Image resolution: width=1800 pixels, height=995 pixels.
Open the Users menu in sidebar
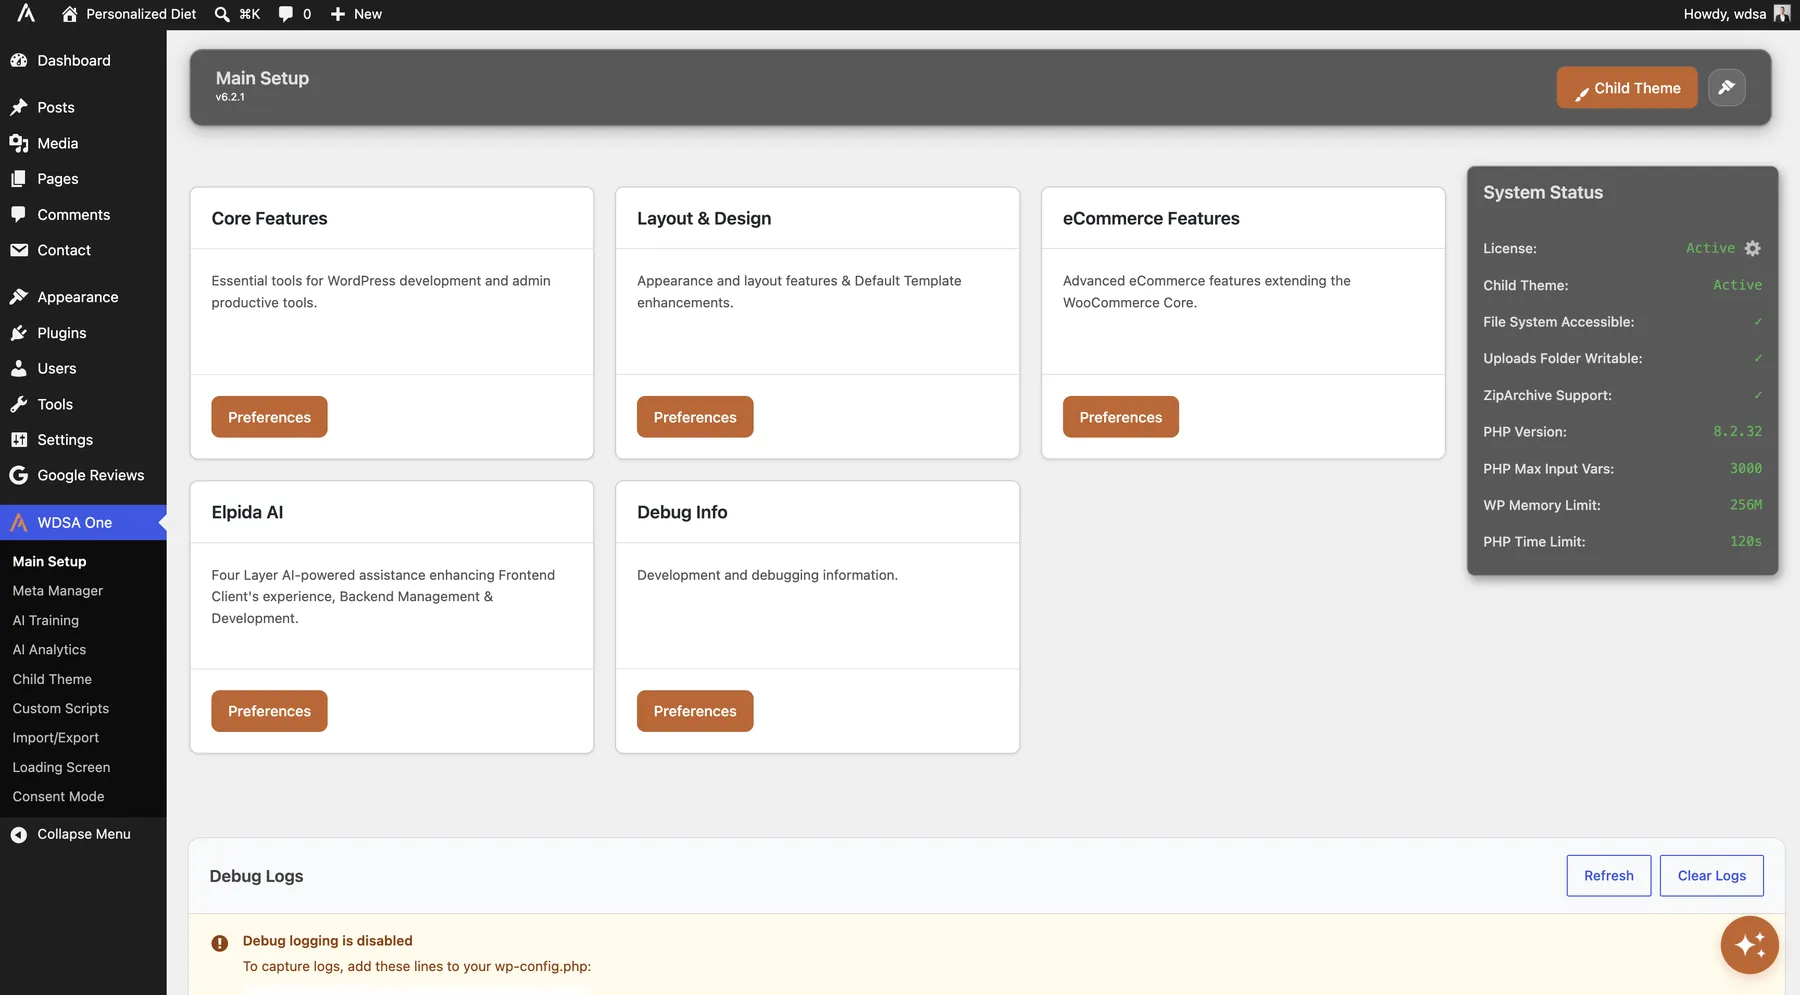[x=83, y=368]
